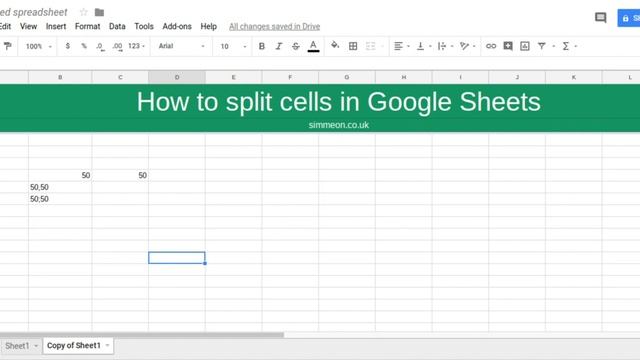
Task: Open the Insert menu
Action: 56,27
